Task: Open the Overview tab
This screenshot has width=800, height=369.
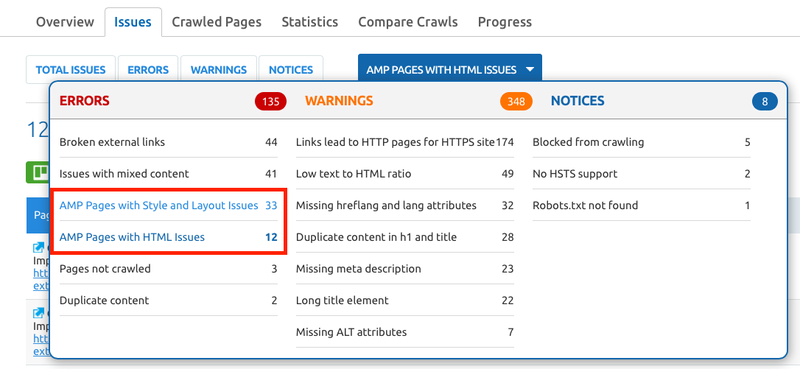Action: pyautogui.click(x=65, y=22)
